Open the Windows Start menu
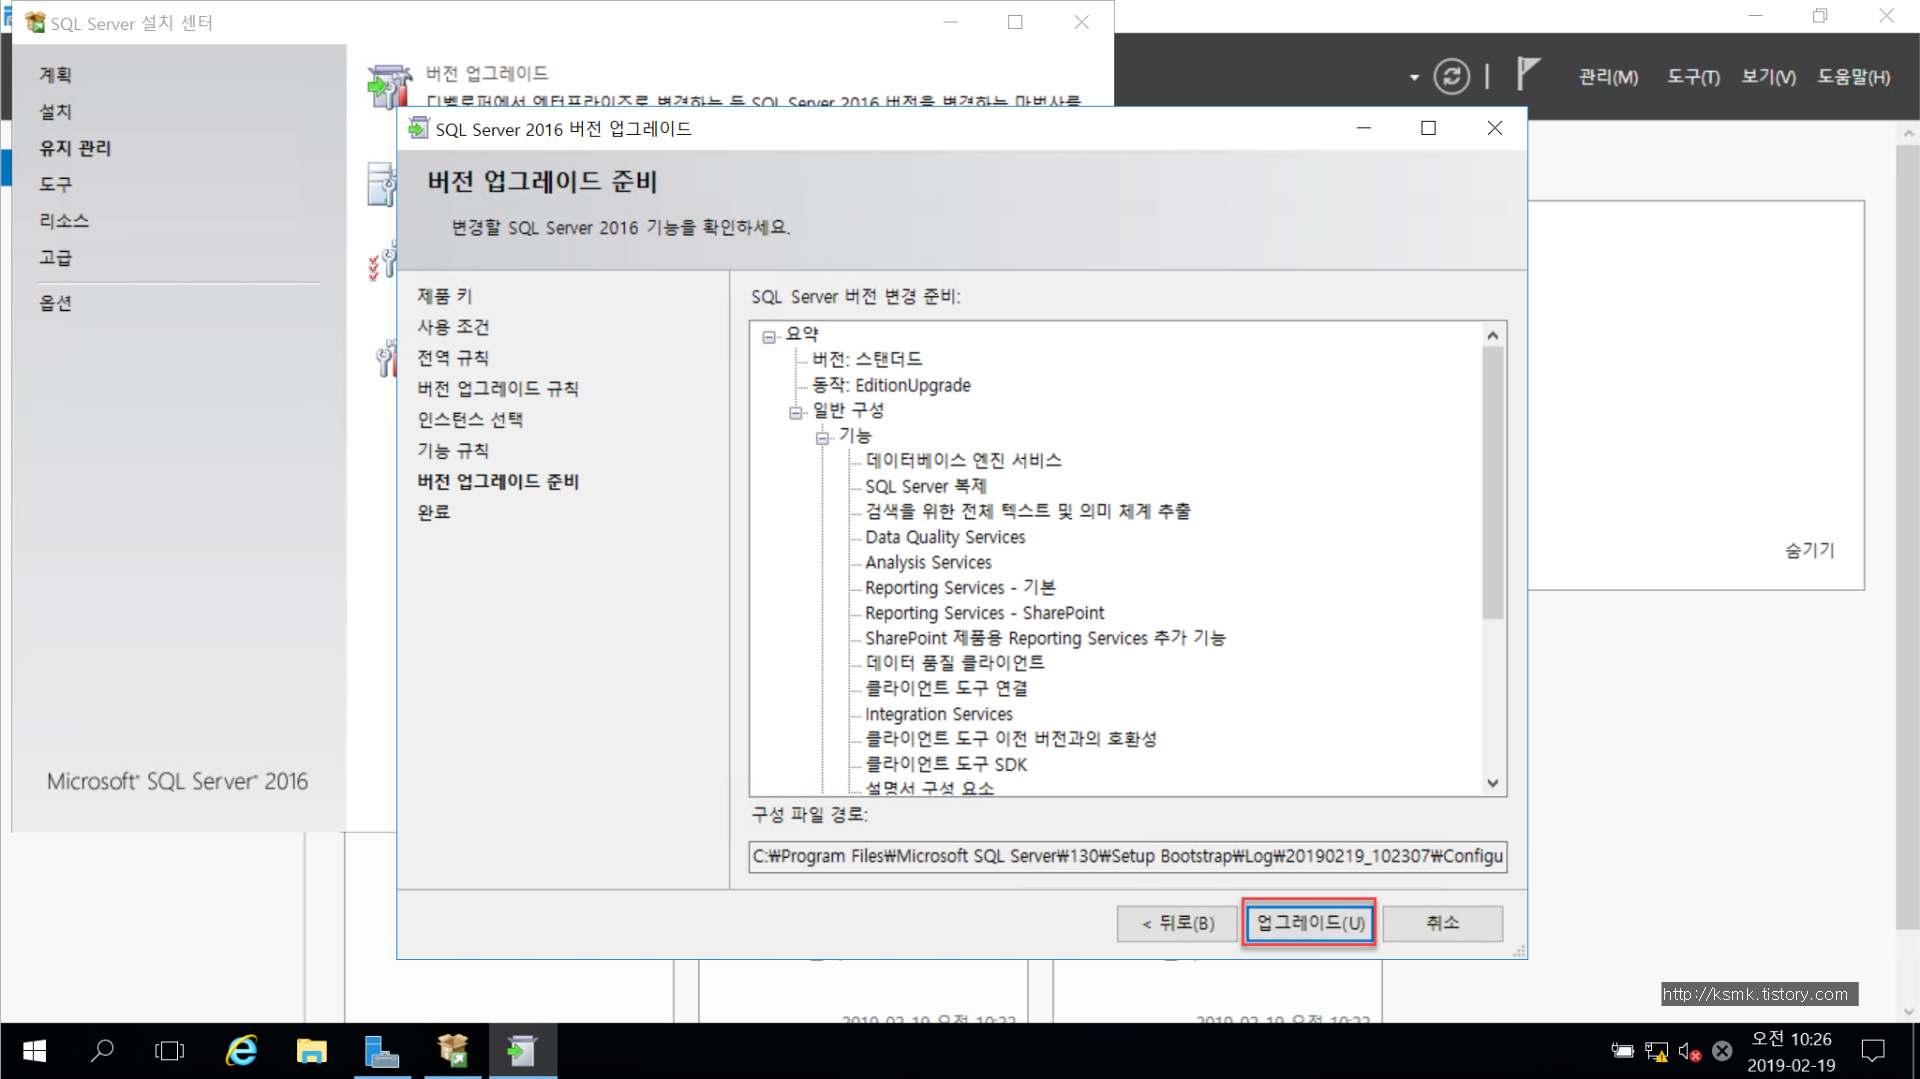Image resolution: width=1920 pixels, height=1079 pixels. pyautogui.click(x=34, y=1051)
